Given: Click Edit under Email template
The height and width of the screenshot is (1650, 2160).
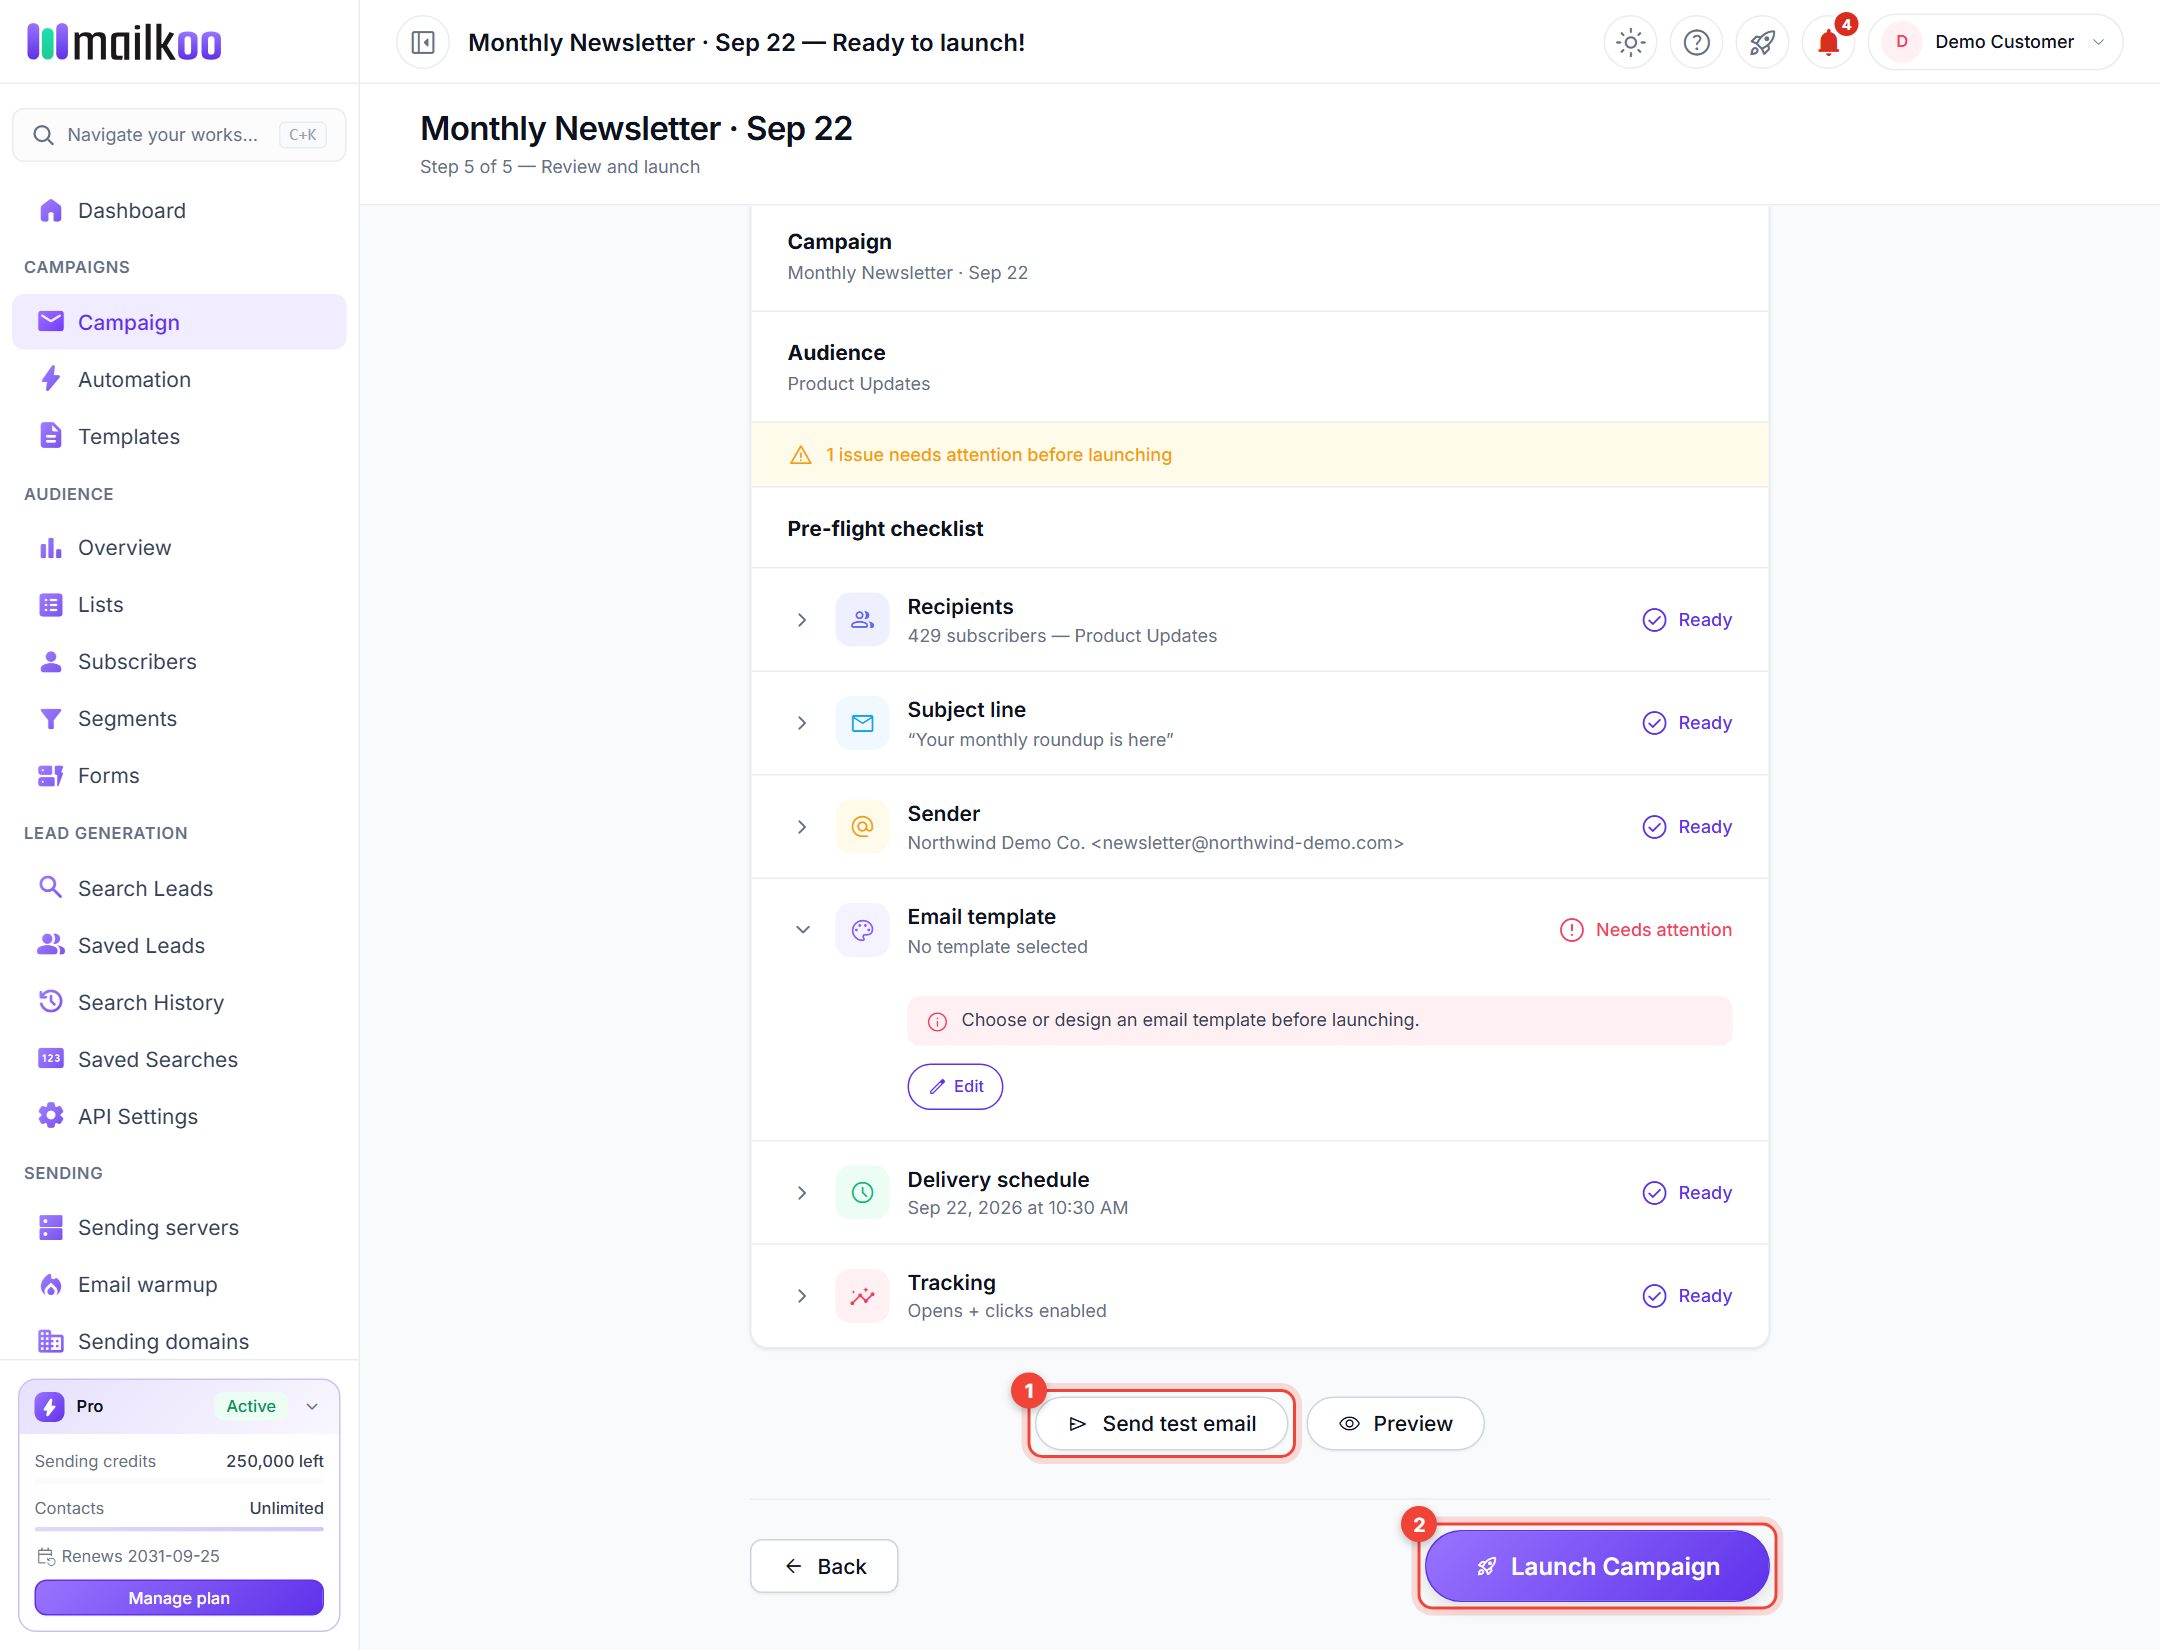Looking at the screenshot, I should tap(955, 1086).
